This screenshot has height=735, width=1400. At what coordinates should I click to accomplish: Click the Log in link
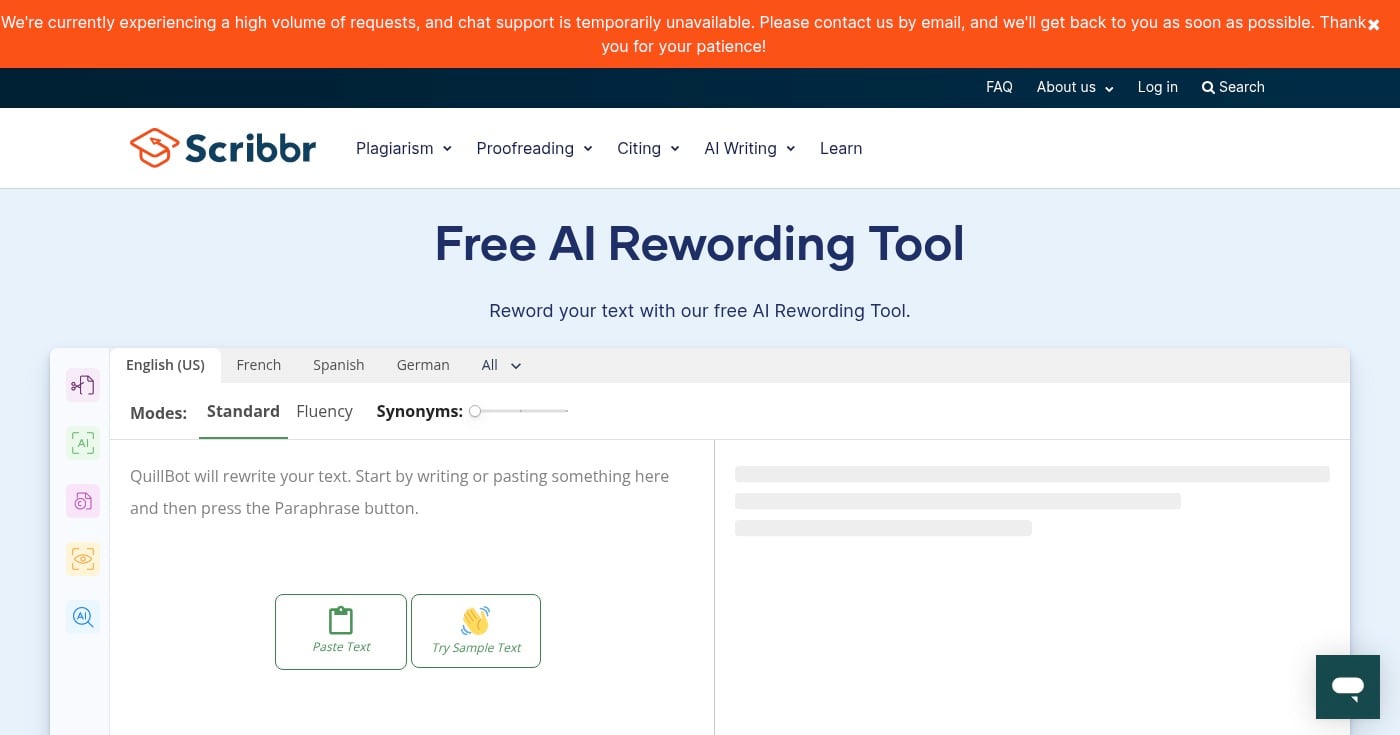click(x=1158, y=87)
